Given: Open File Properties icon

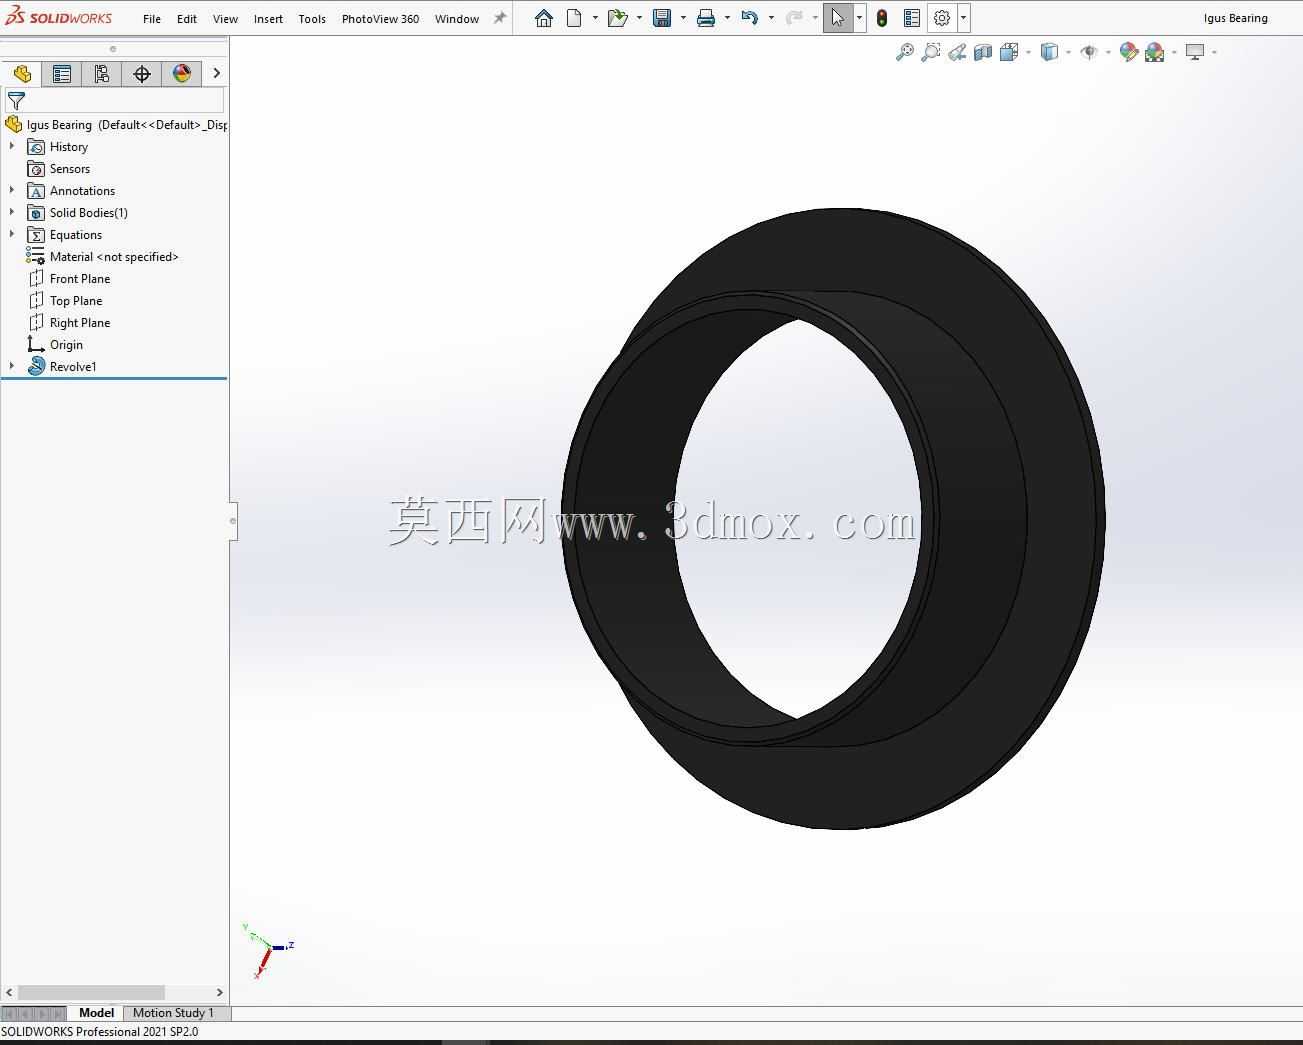Looking at the screenshot, I should pyautogui.click(x=912, y=18).
